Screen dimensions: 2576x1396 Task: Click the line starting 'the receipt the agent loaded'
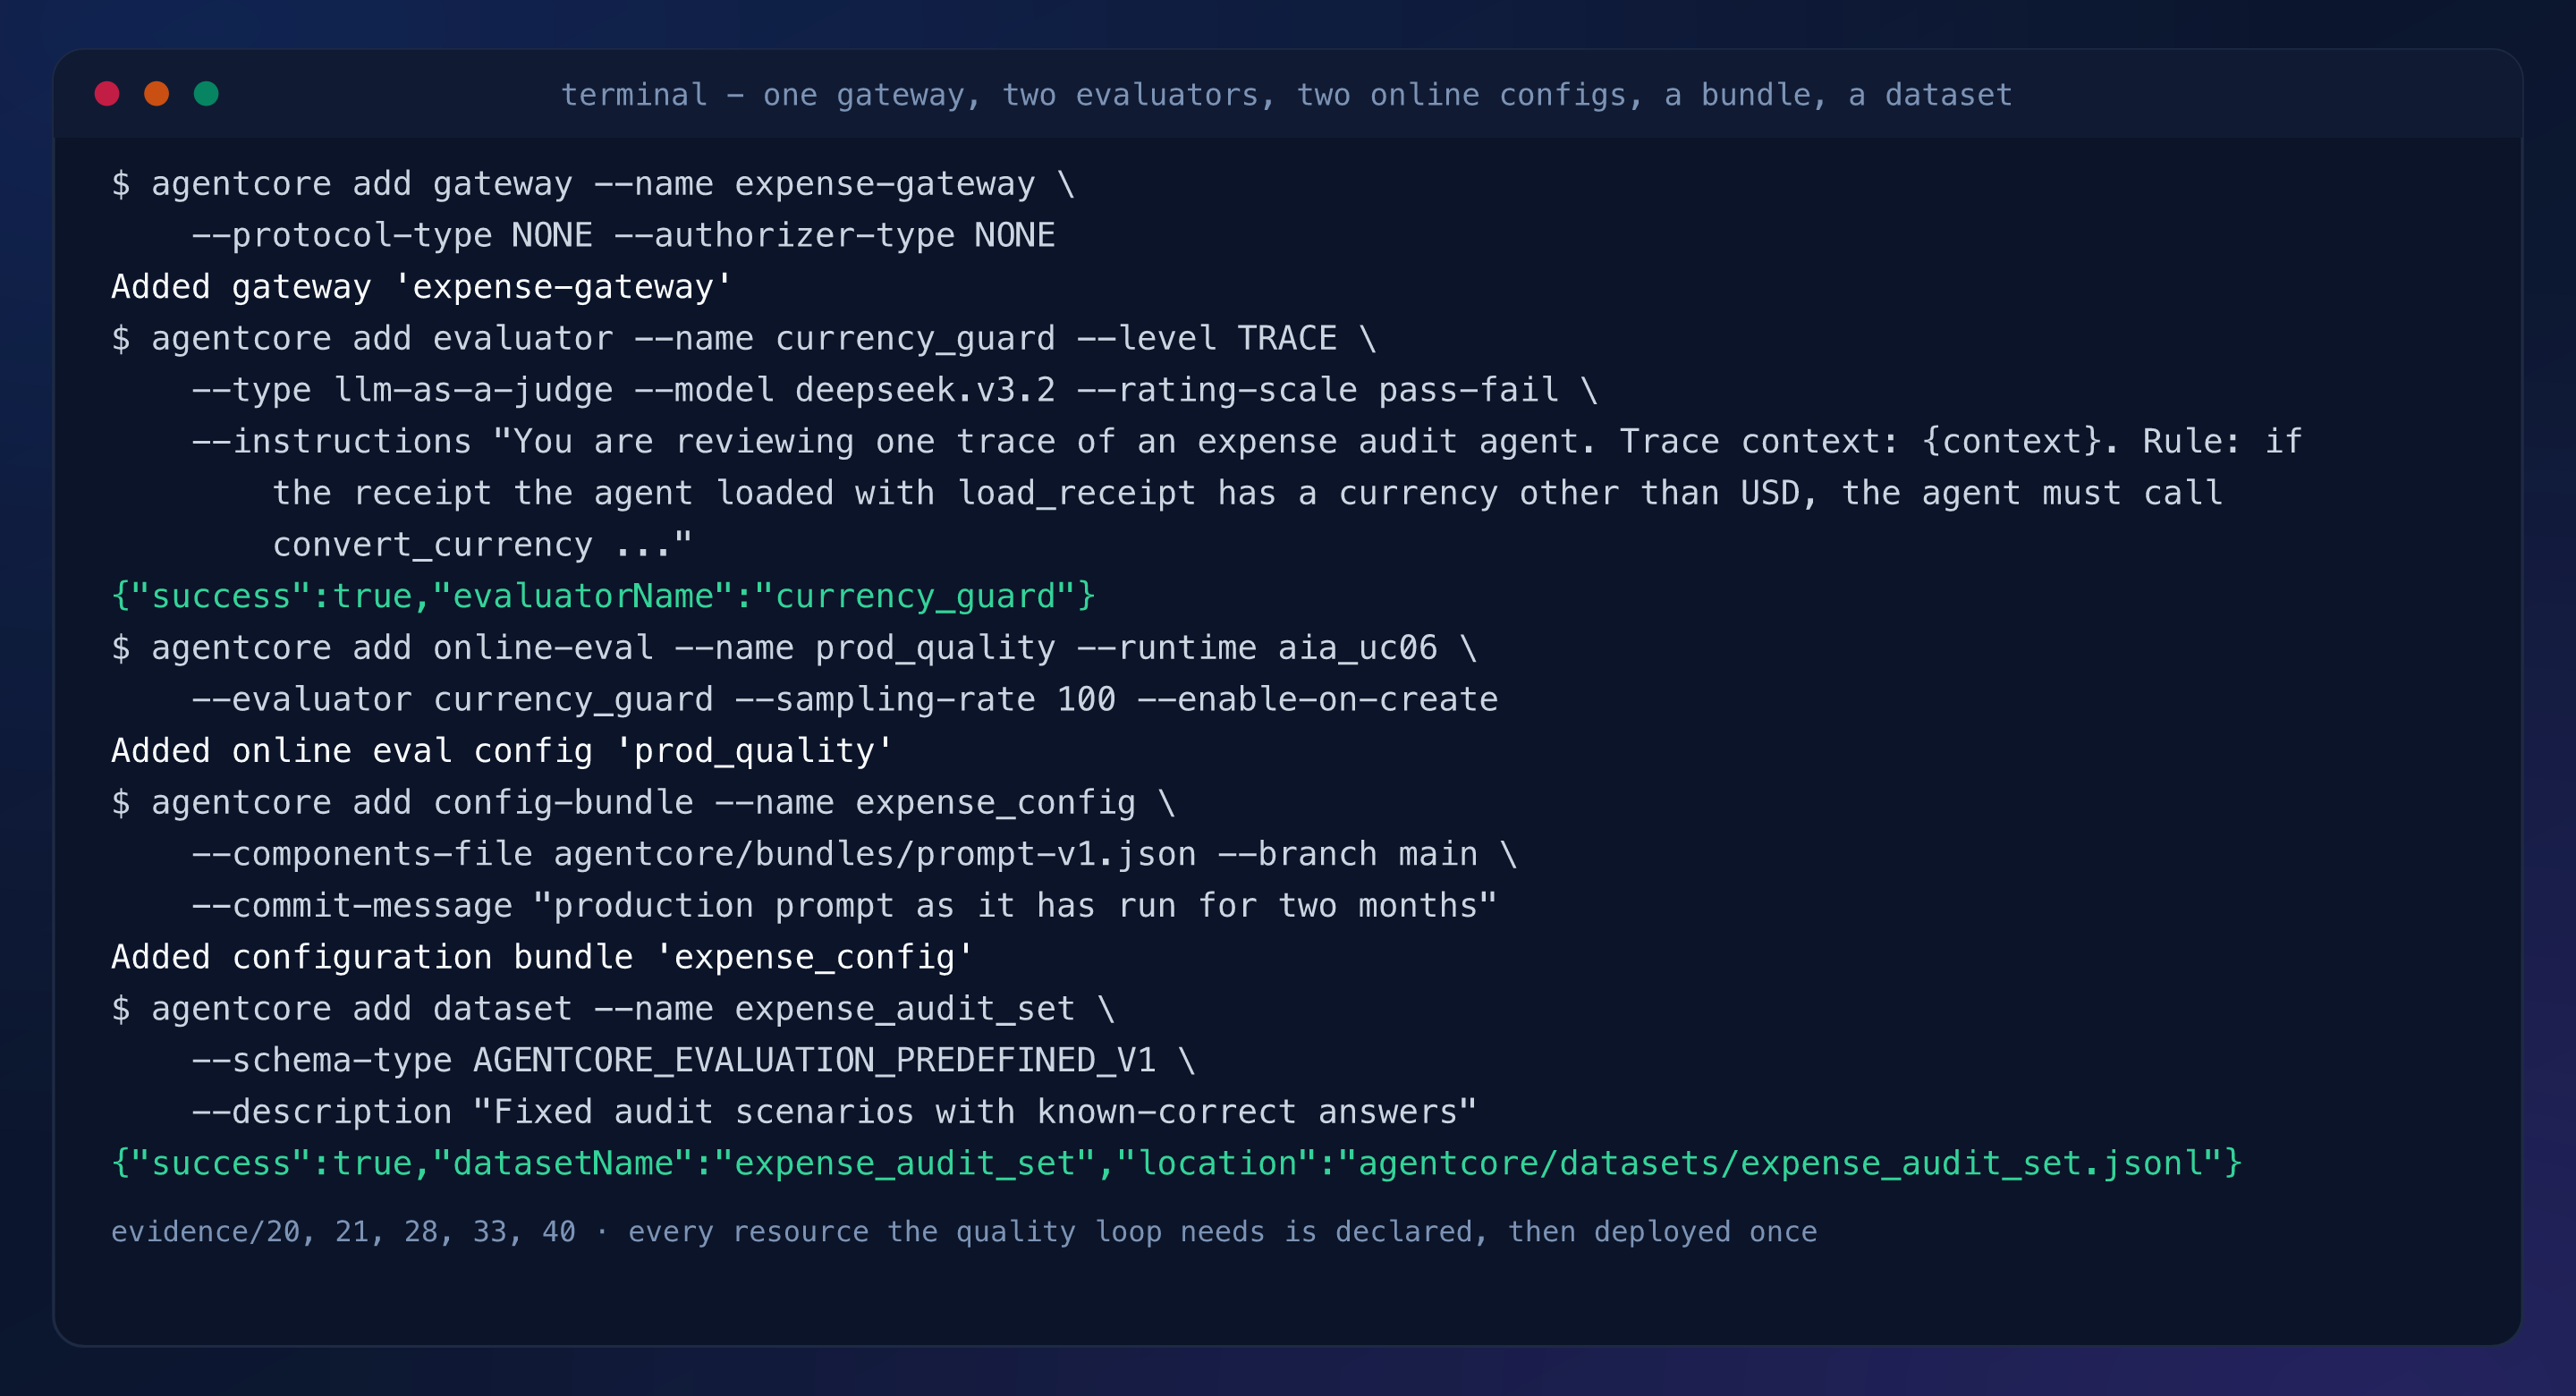1247,493
